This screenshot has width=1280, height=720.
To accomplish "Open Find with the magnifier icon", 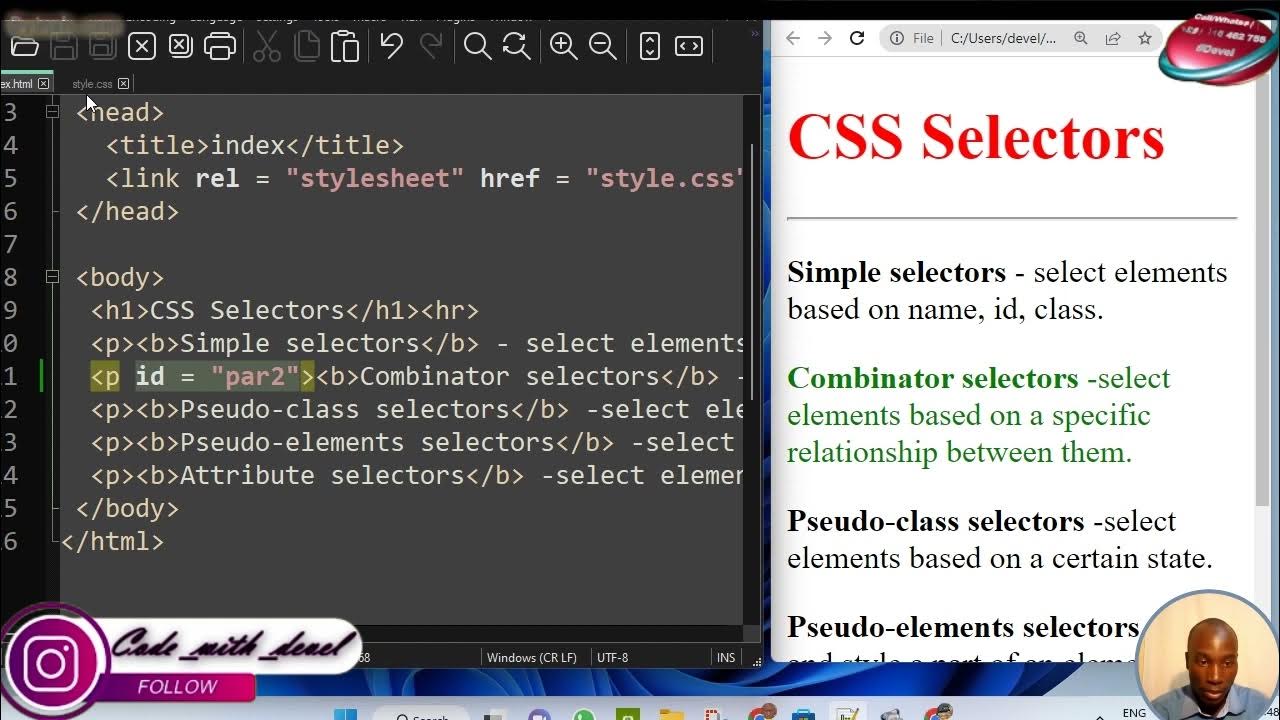I will pos(477,46).
